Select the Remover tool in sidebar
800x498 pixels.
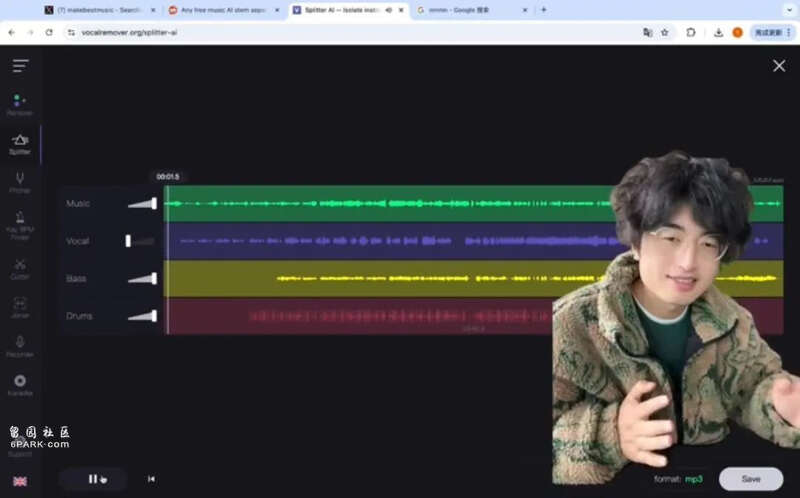click(x=20, y=104)
